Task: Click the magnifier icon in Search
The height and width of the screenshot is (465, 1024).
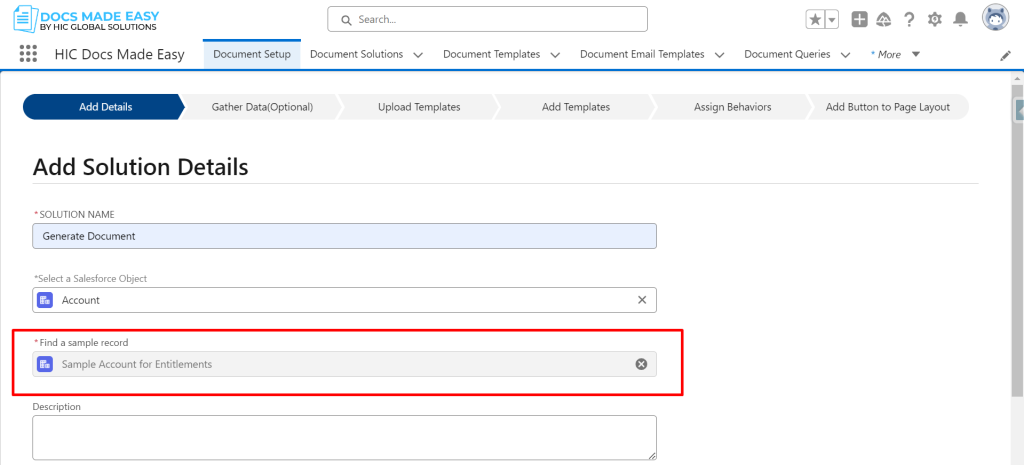Action: pyautogui.click(x=346, y=20)
